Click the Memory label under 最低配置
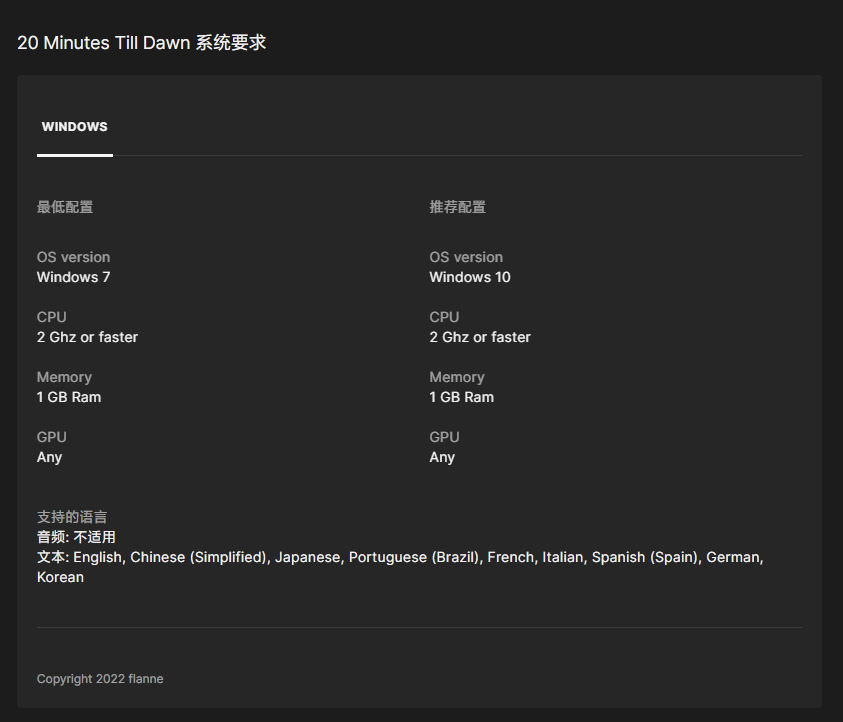The width and height of the screenshot is (843, 722). (64, 377)
